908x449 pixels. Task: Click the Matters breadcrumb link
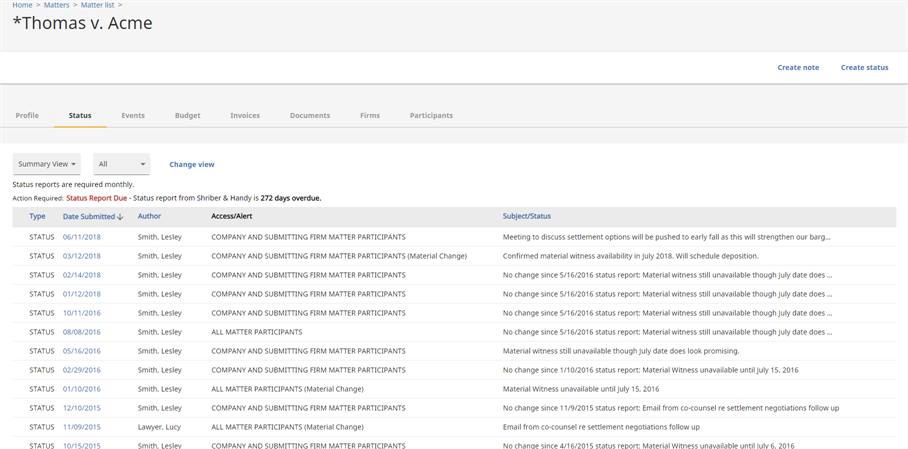click(x=56, y=5)
